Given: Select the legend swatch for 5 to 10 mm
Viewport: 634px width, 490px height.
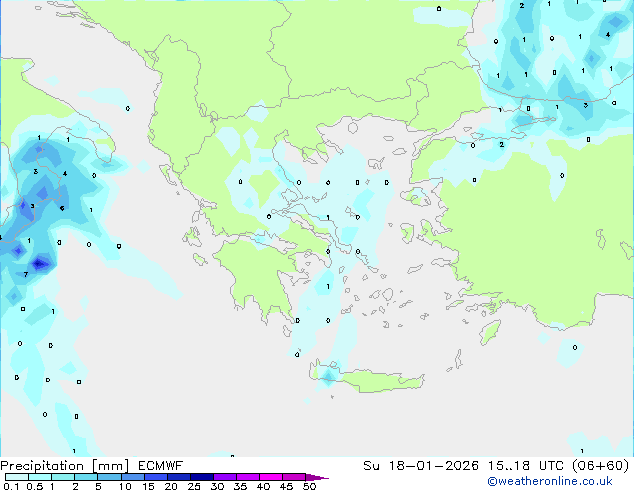Looking at the screenshot, I should (109, 477).
